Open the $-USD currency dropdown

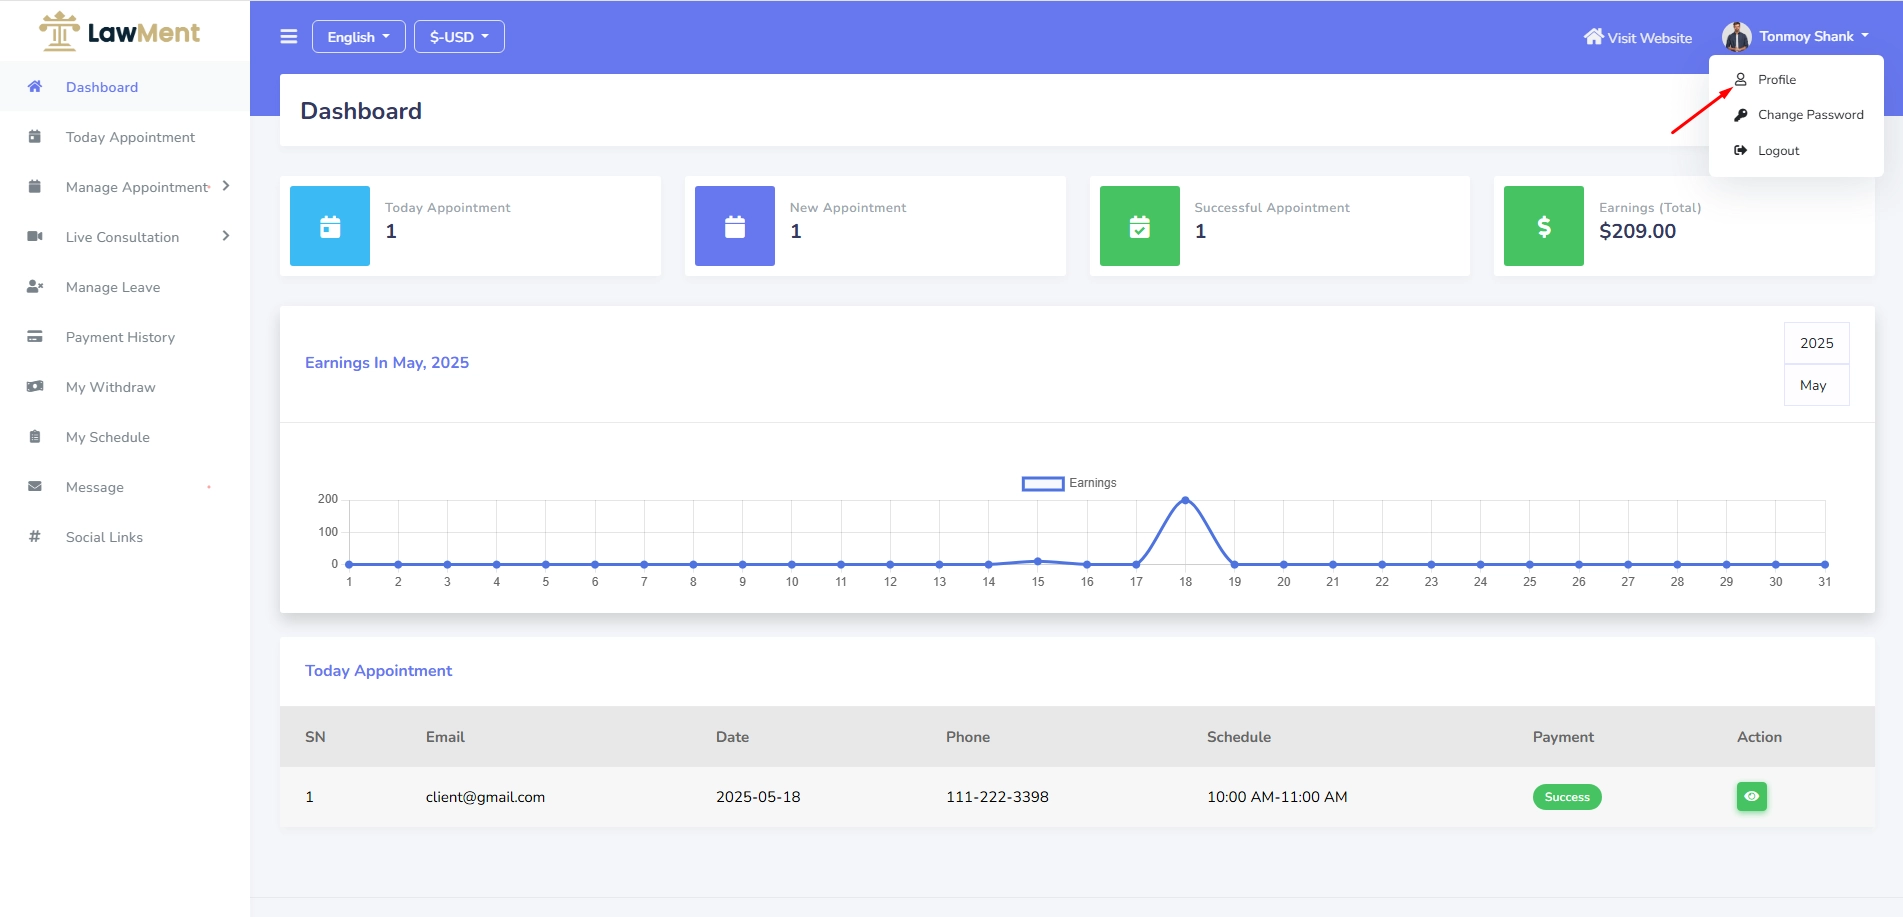460,37
